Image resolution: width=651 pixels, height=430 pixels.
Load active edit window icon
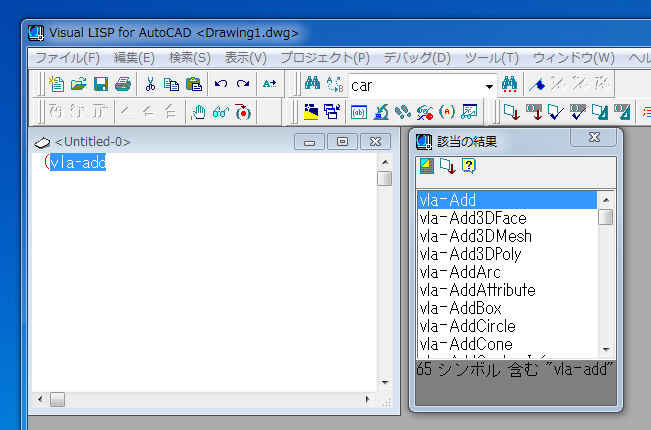pos(512,112)
